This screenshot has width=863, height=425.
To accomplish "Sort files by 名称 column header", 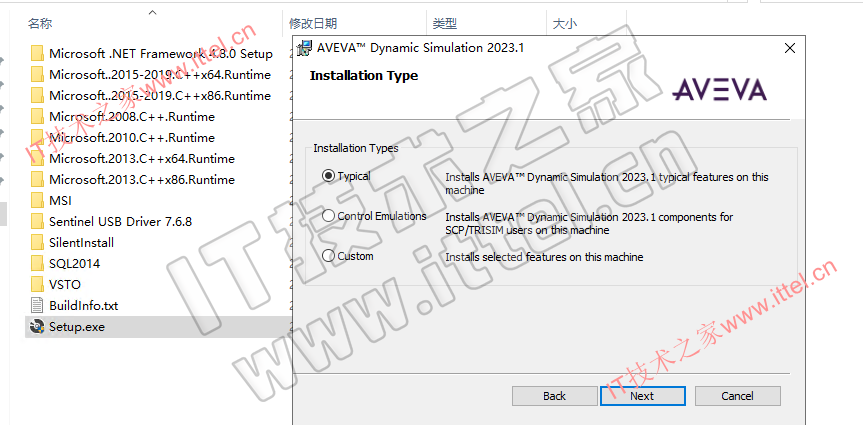I will 40,24.
